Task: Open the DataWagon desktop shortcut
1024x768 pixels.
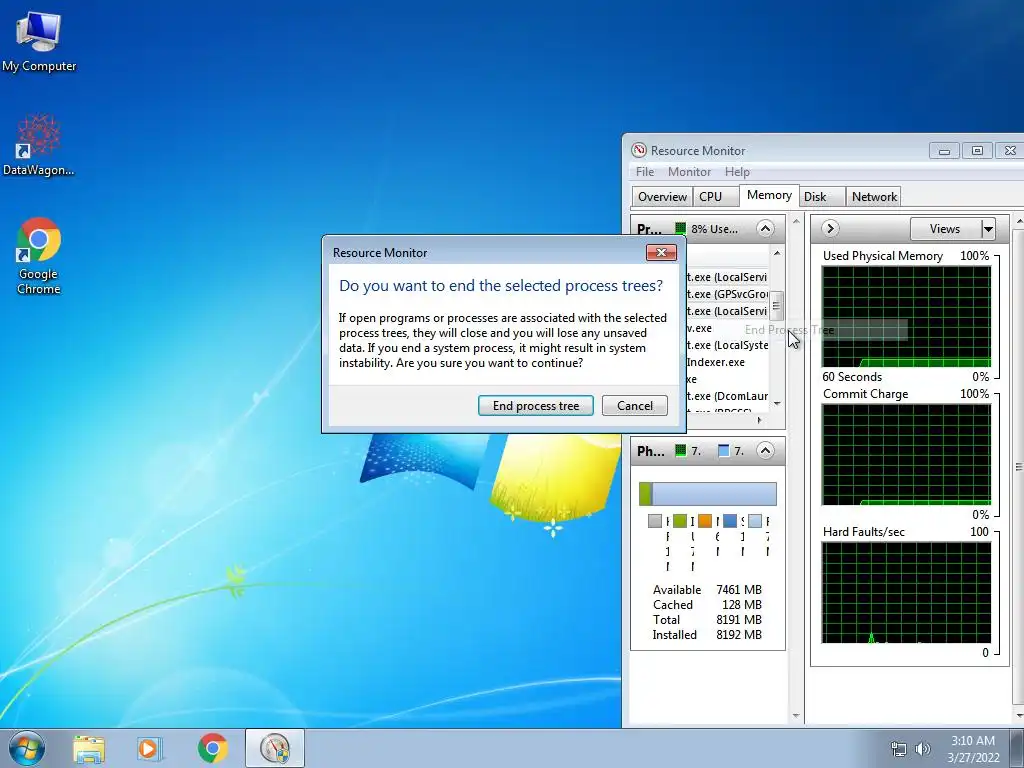Action: point(39,145)
